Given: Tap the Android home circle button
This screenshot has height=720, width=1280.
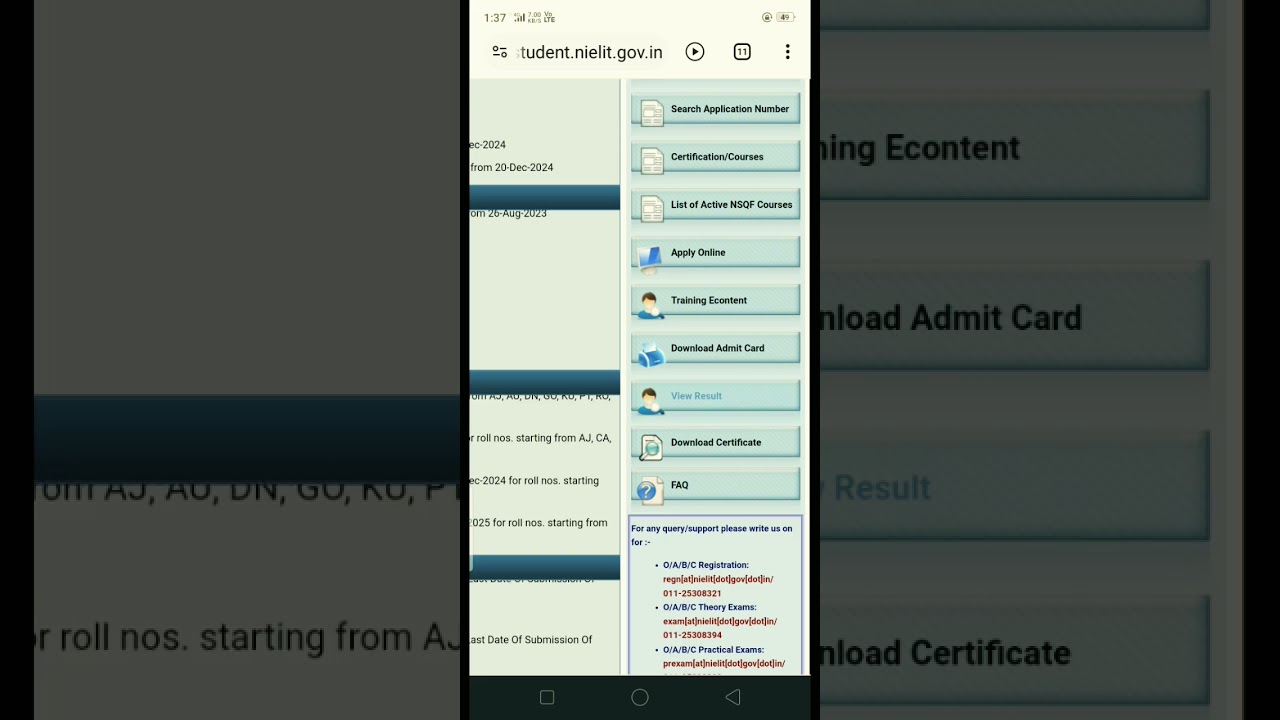Looking at the screenshot, I should pyautogui.click(x=640, y=698).
